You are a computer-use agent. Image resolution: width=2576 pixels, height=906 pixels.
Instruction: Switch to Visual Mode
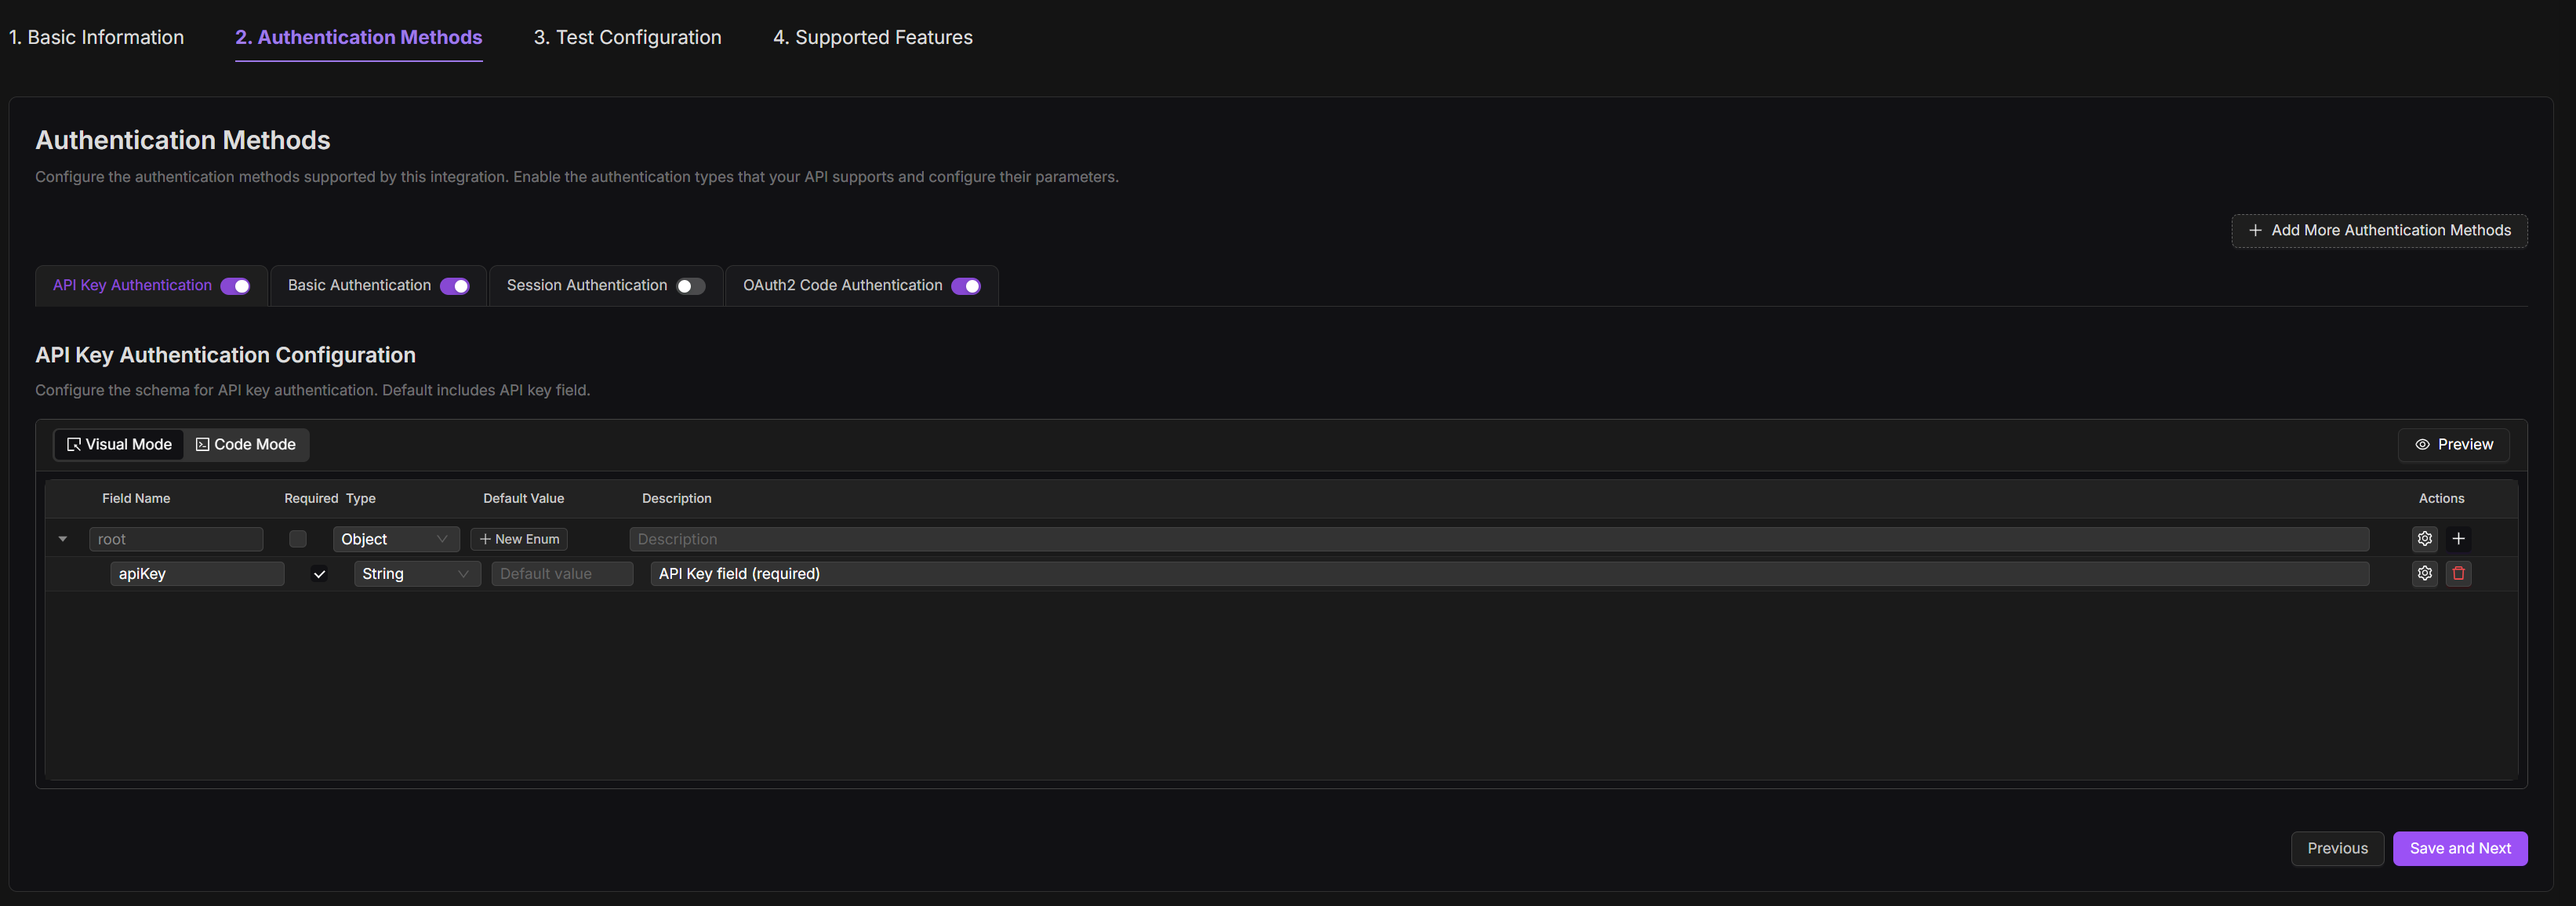119,445
